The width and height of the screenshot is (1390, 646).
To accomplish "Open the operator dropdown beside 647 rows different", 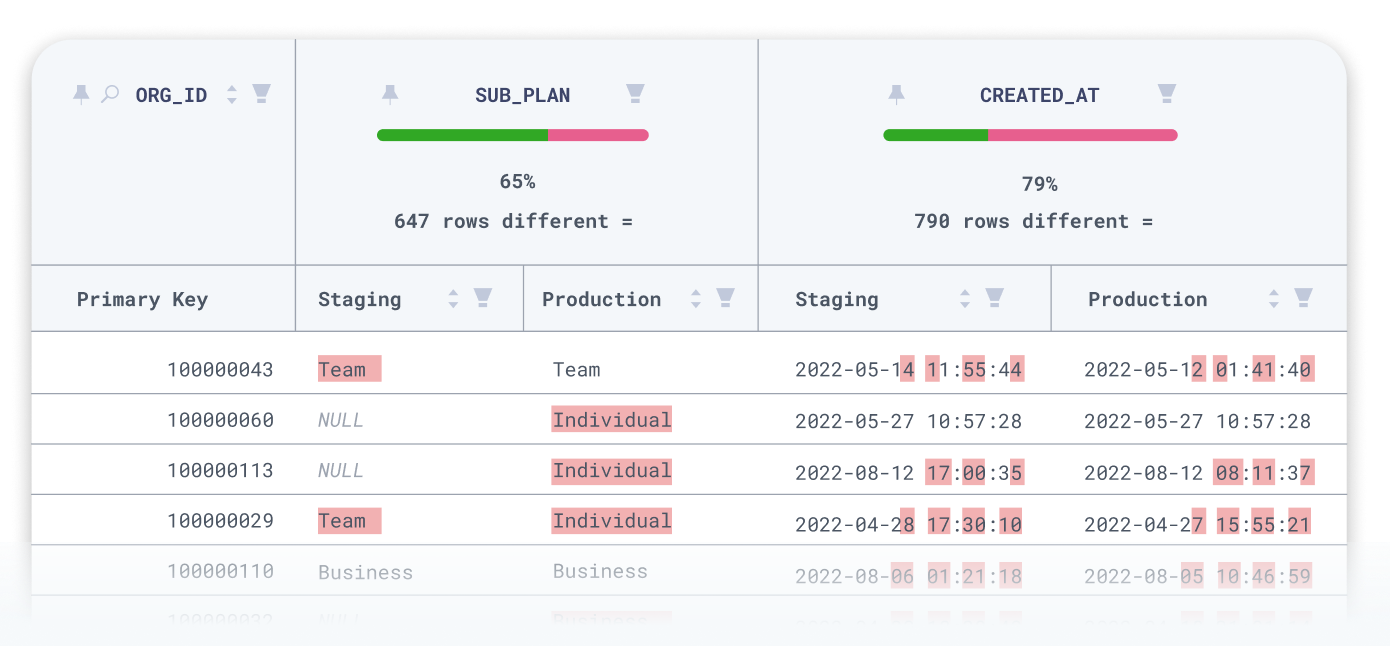I will tap(628, 221).
